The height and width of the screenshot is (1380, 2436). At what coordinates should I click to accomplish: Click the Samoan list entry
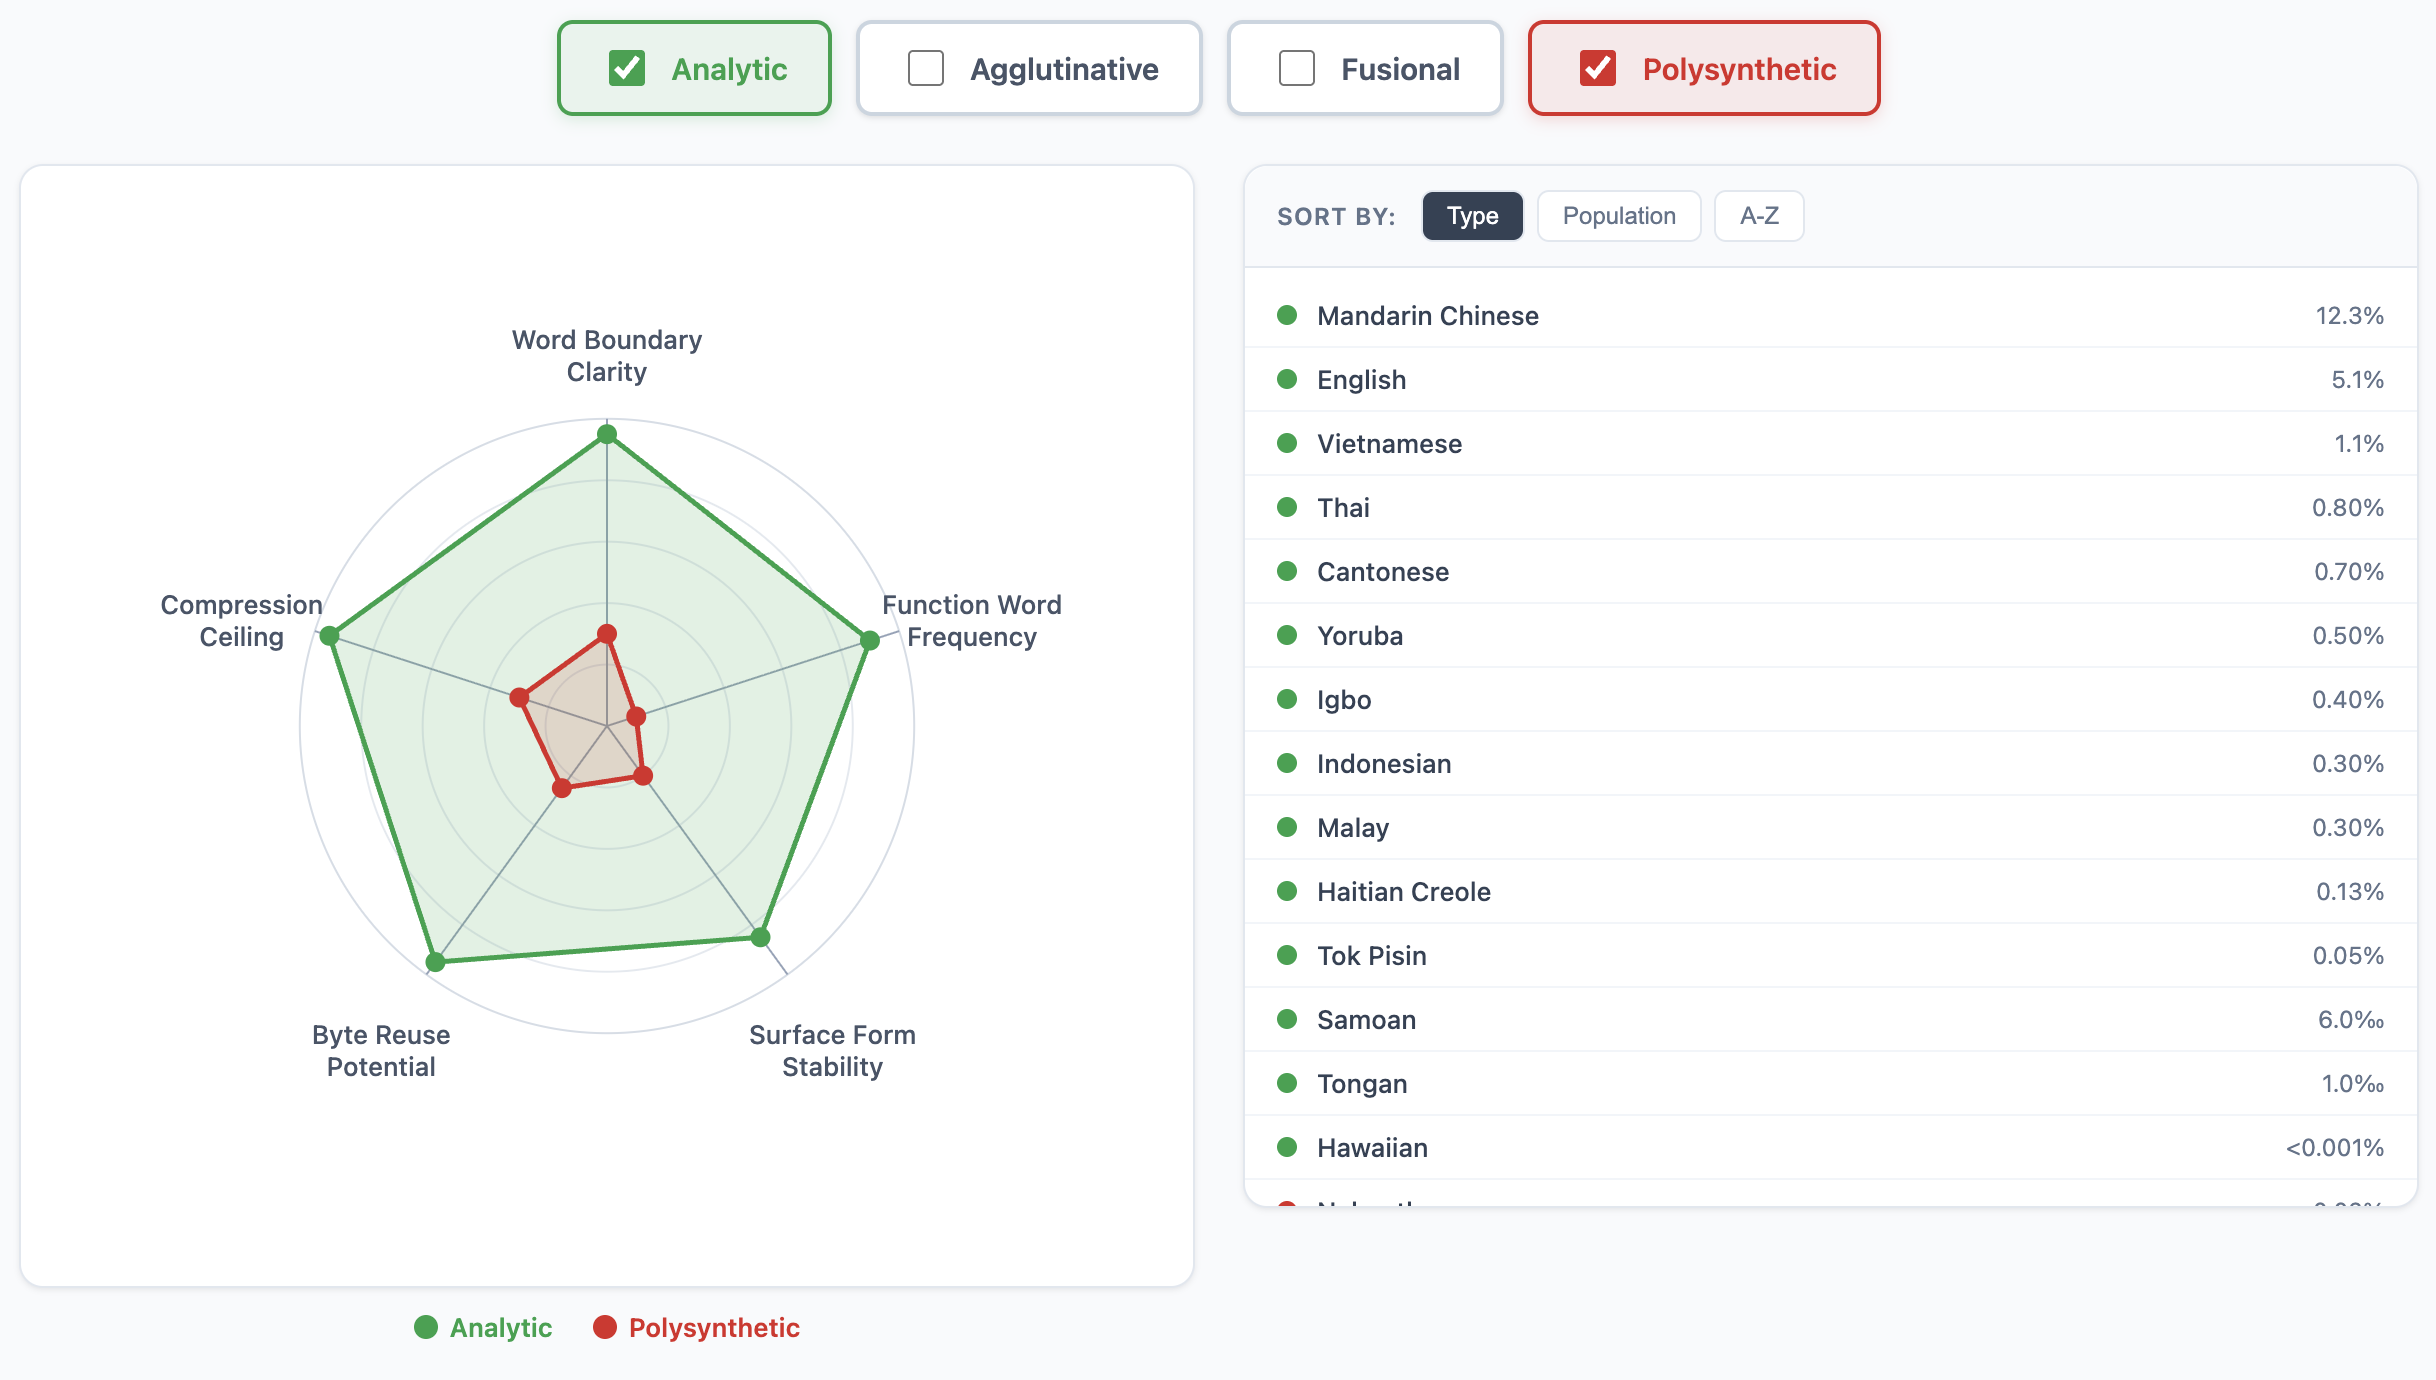(x=1366, y=1019)
